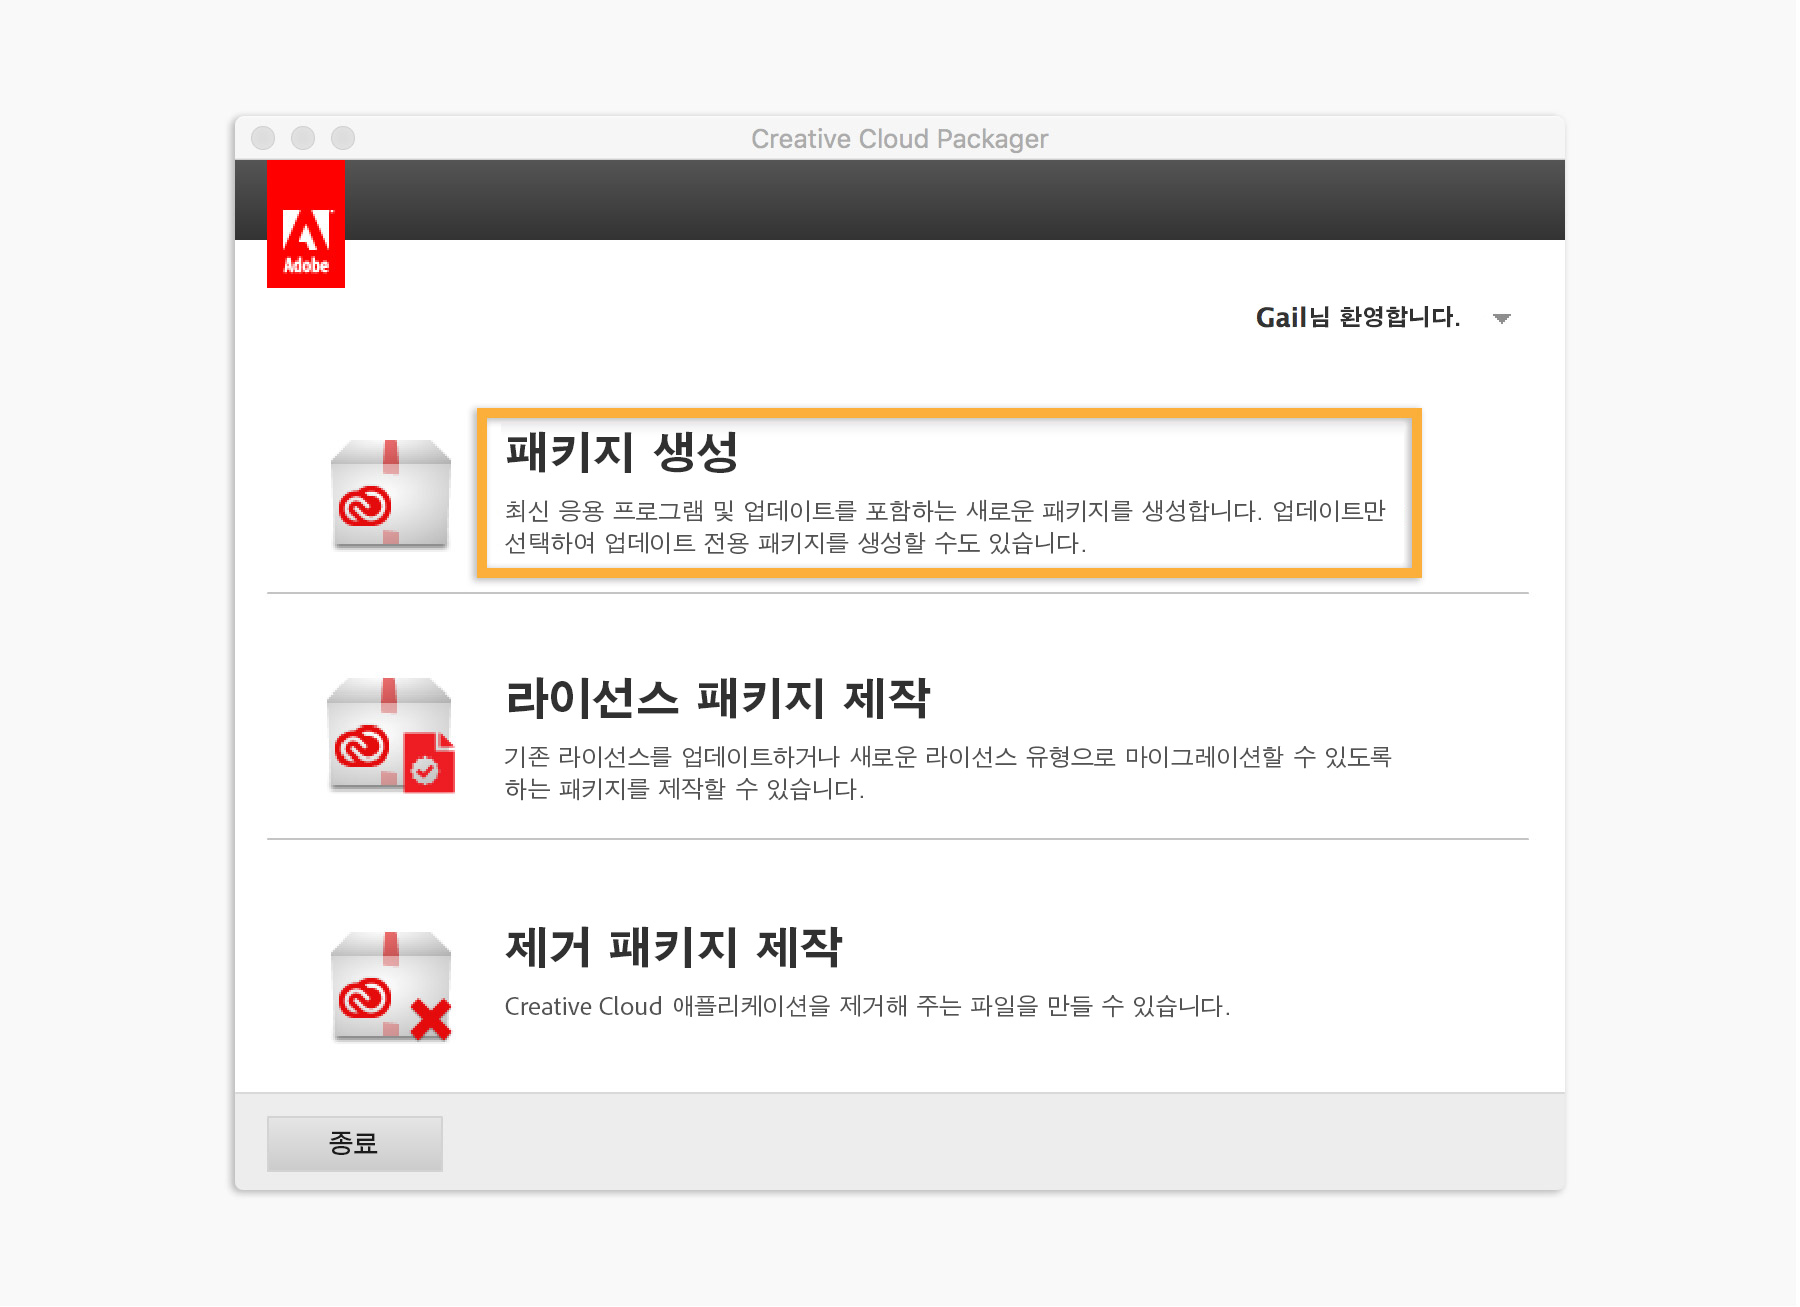
Task: Click the Gail님 환영합니다 welcome text
Action: pos(1358,318)
